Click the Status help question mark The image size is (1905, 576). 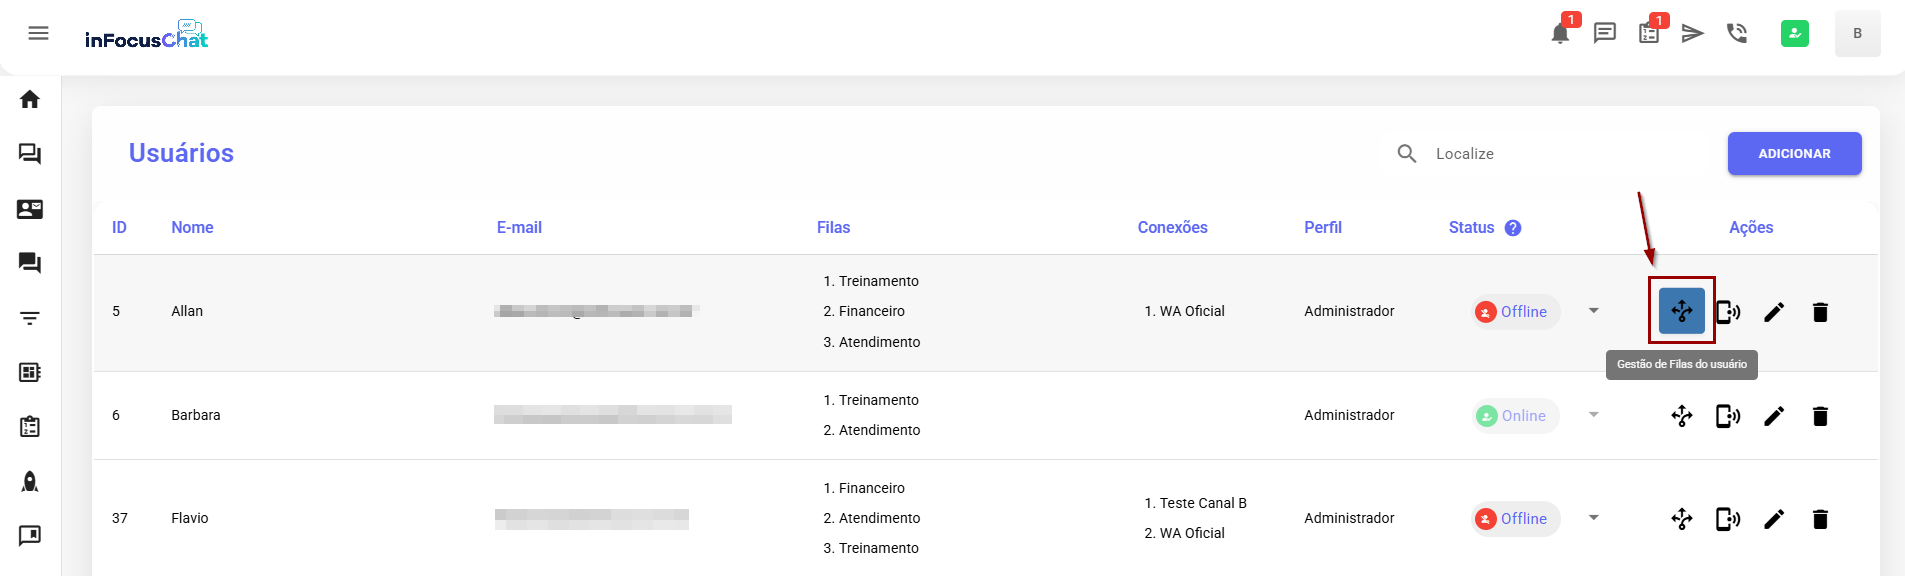pos(1513,228)
